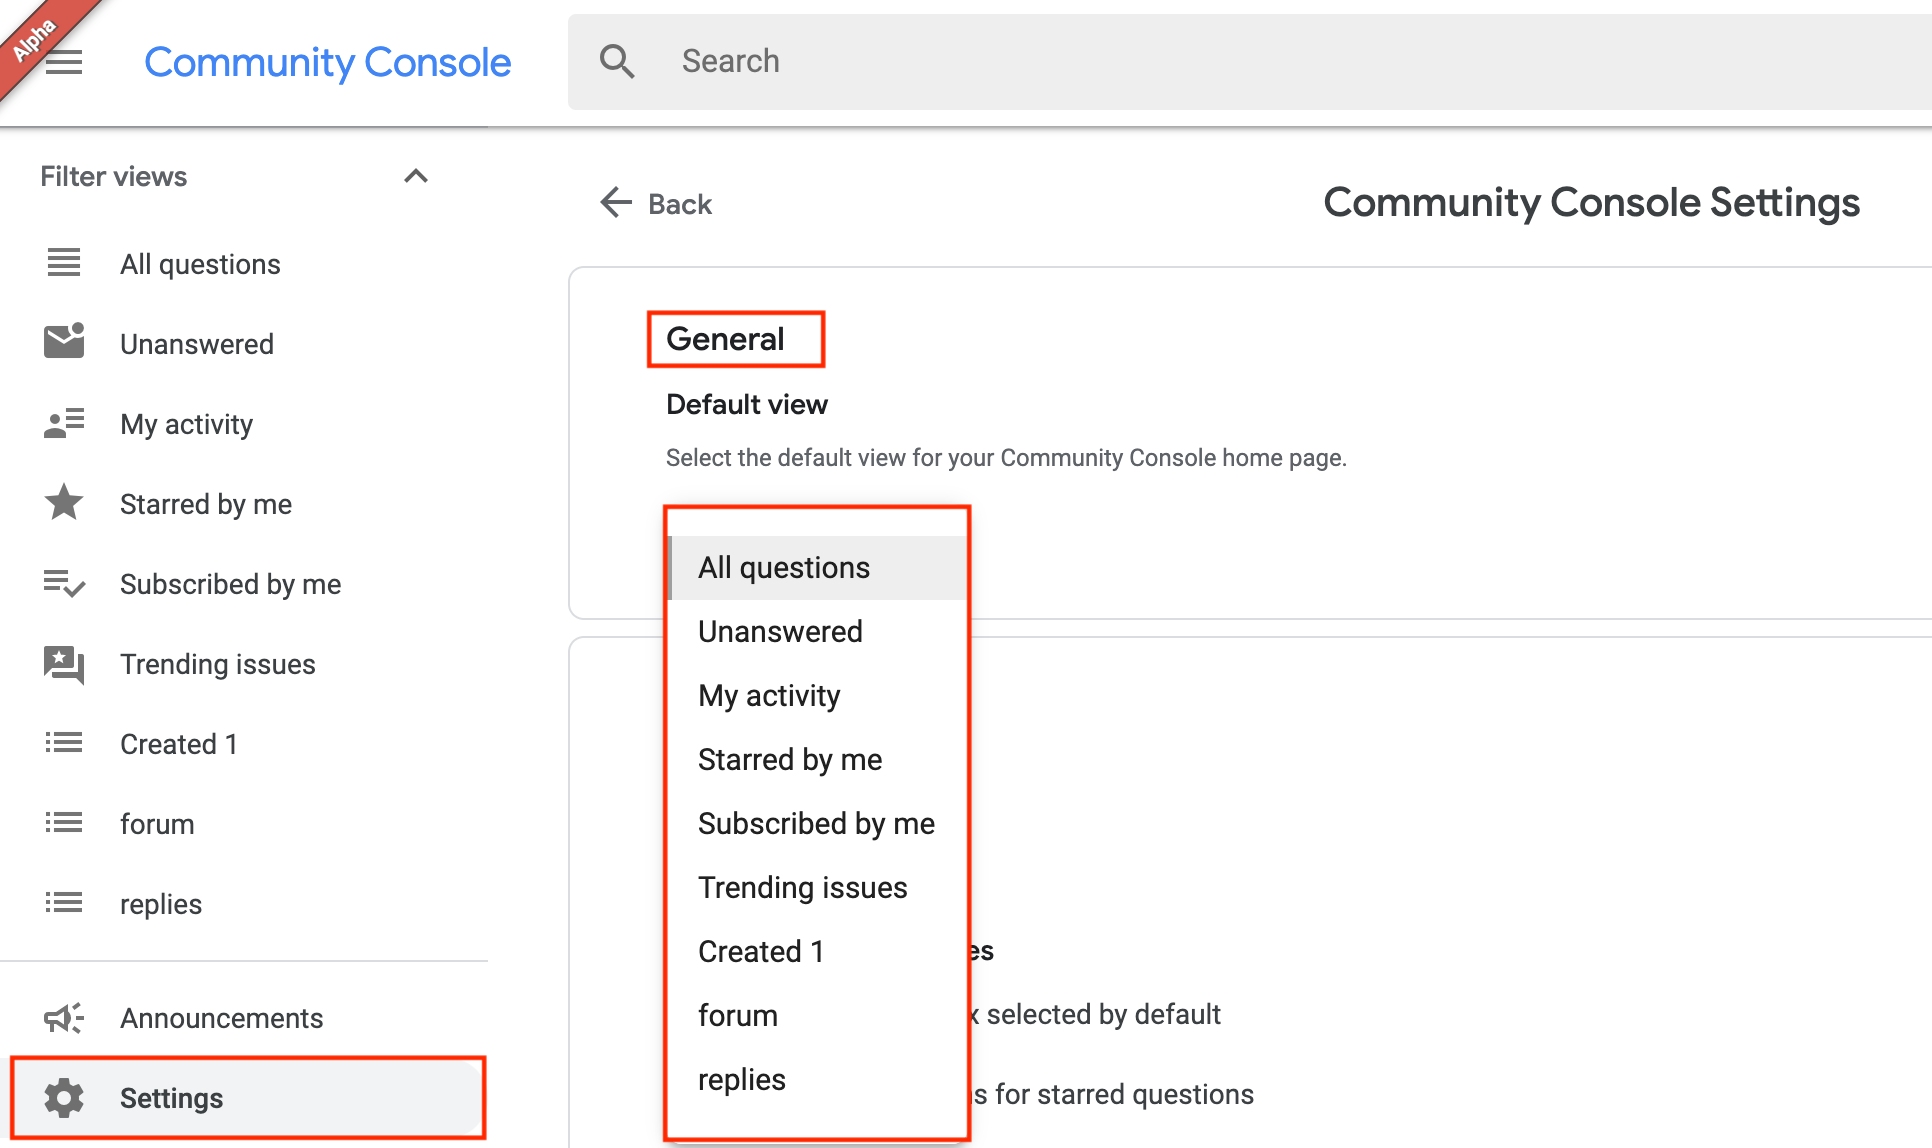Click the Community Console title link
This screenshot has width=1932, height=1148.
pos(327,62)
